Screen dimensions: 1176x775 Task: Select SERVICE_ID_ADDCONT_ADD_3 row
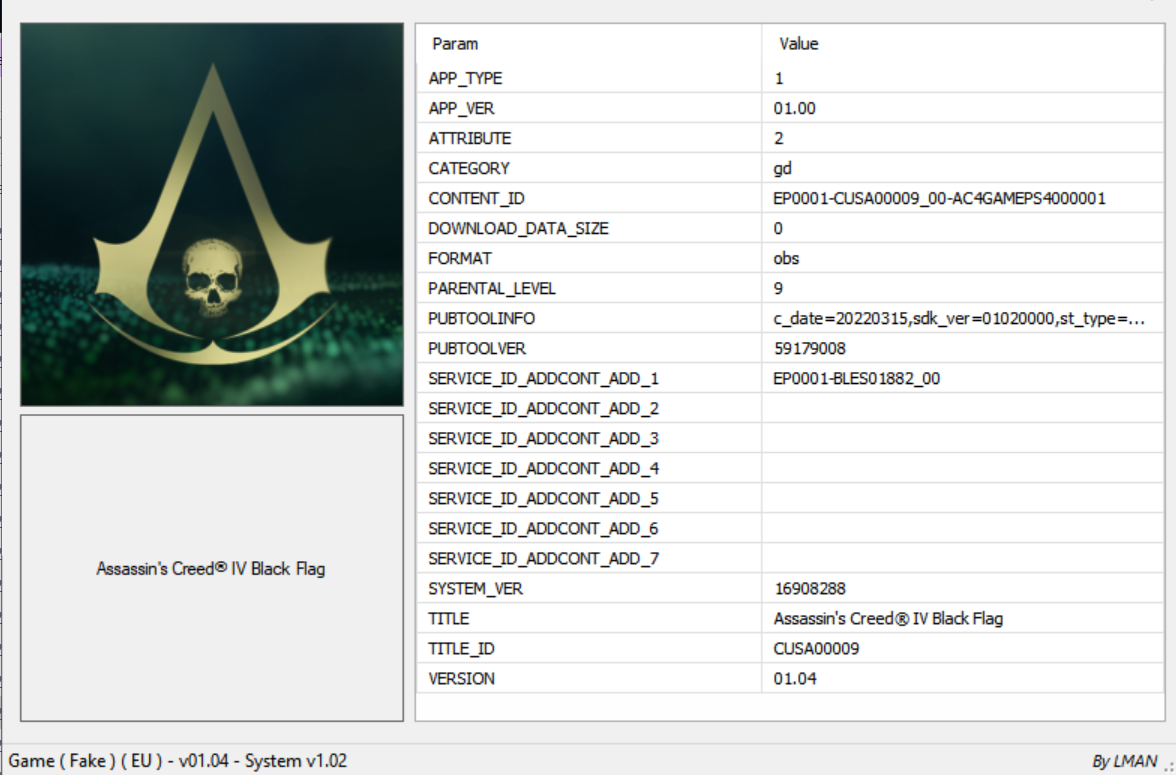point(790,438)
